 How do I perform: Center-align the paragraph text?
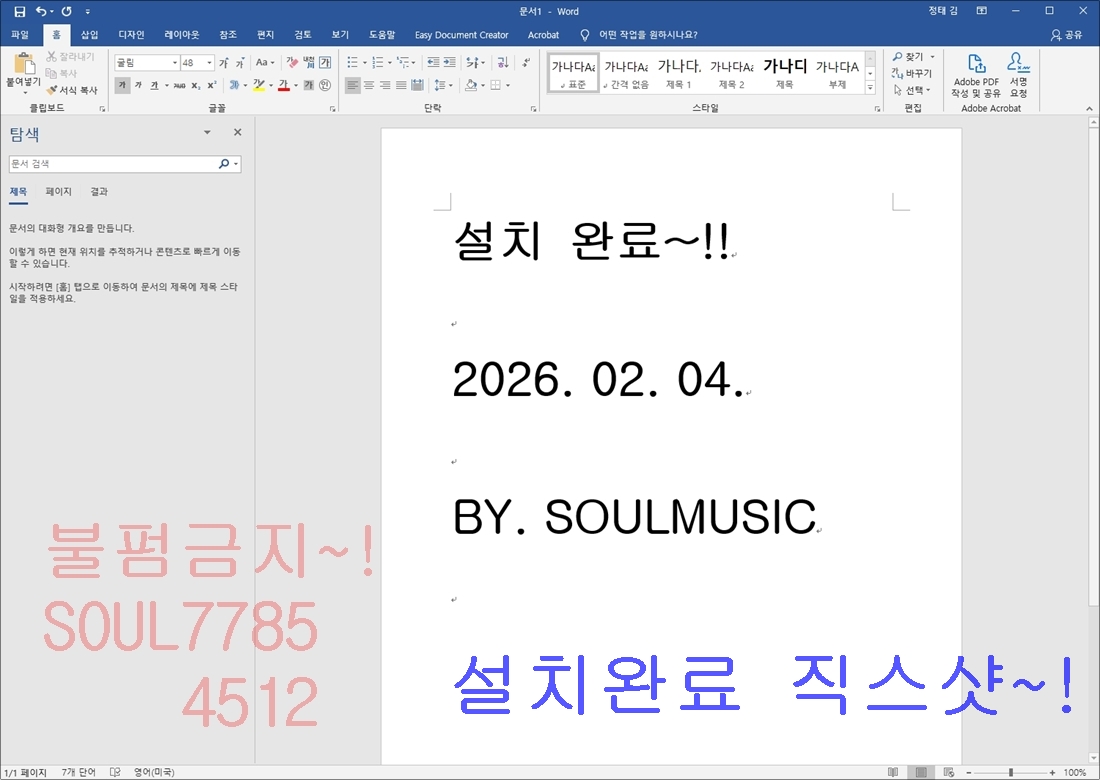point(369,86)
